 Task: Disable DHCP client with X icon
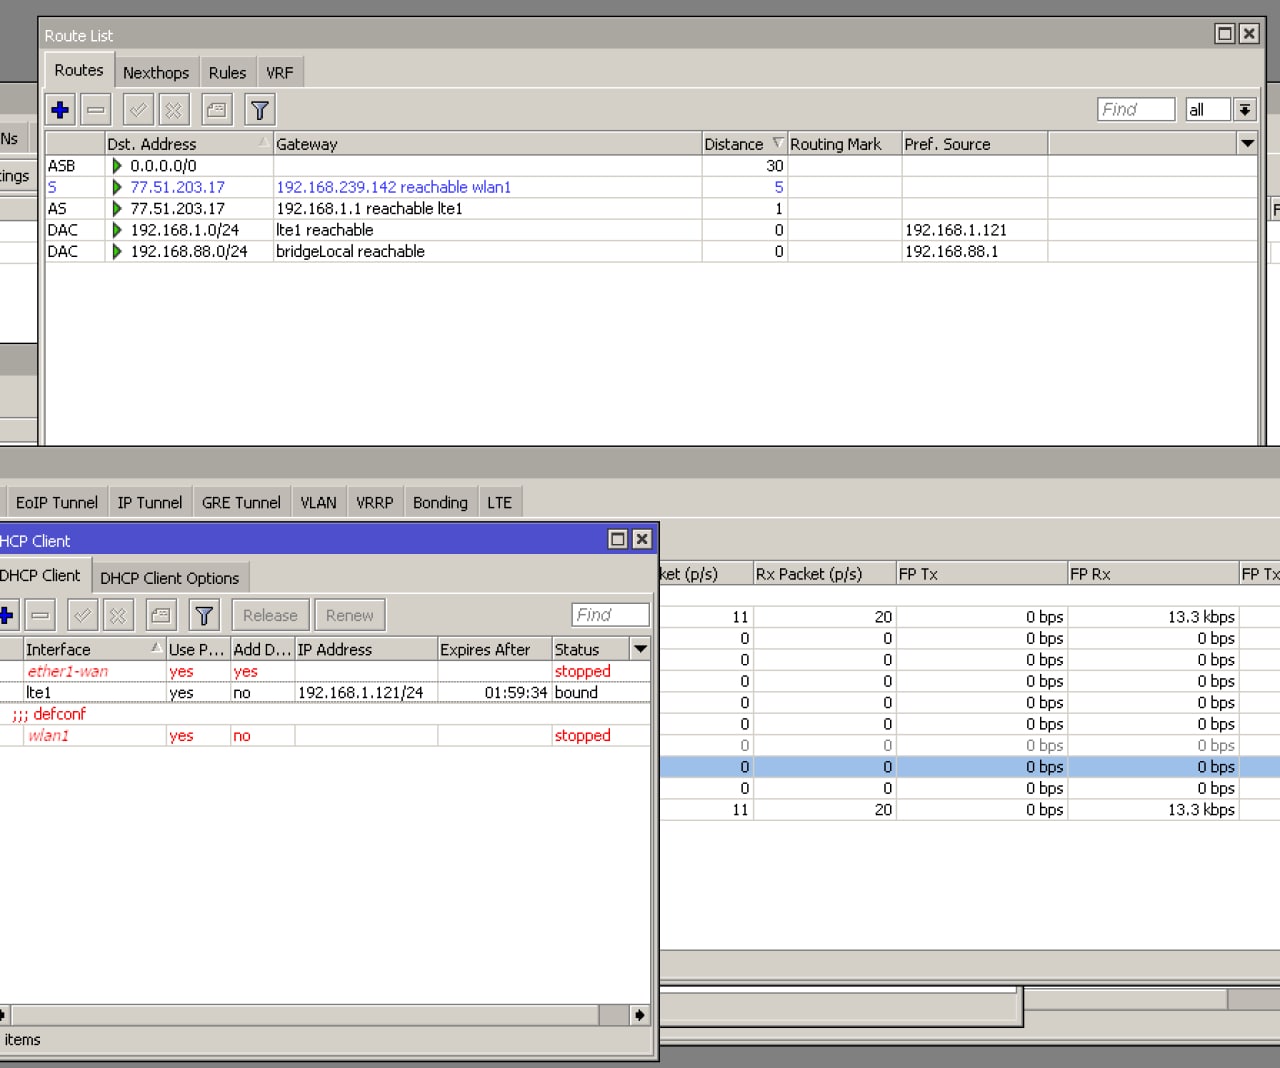118,615
